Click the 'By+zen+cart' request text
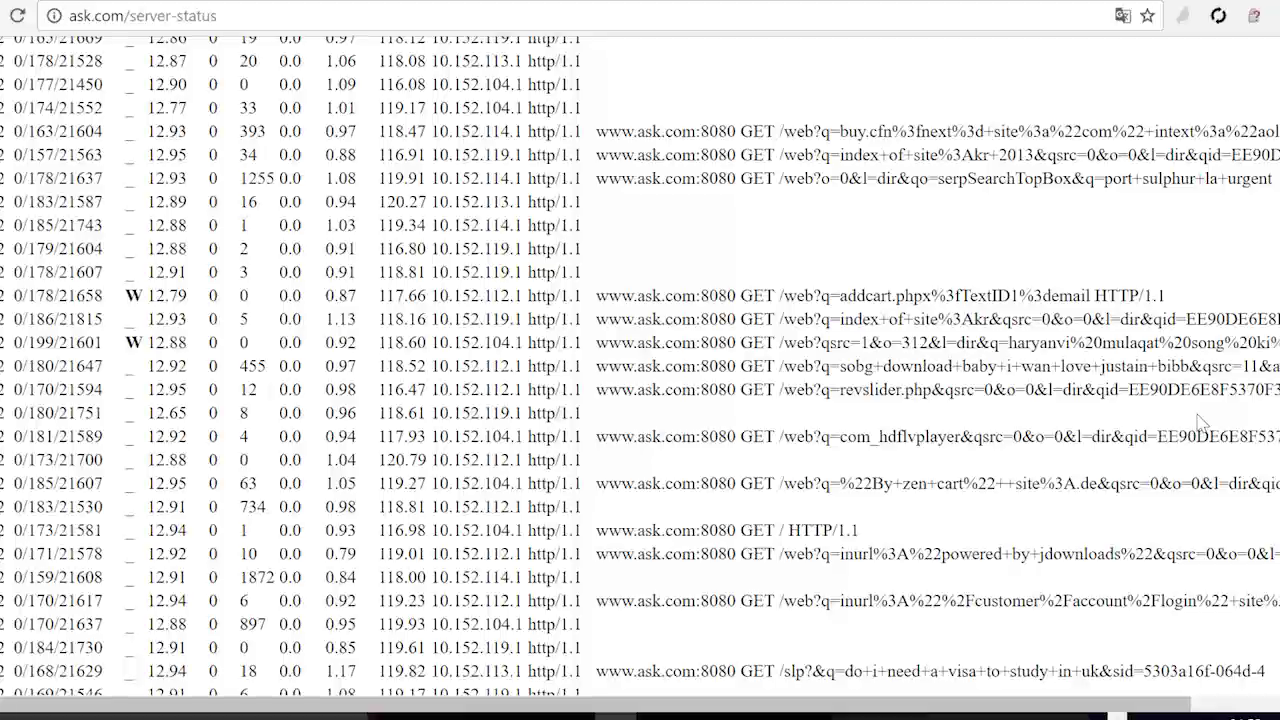The height and width of the screenshot is (720, 1280). [937, 484]
